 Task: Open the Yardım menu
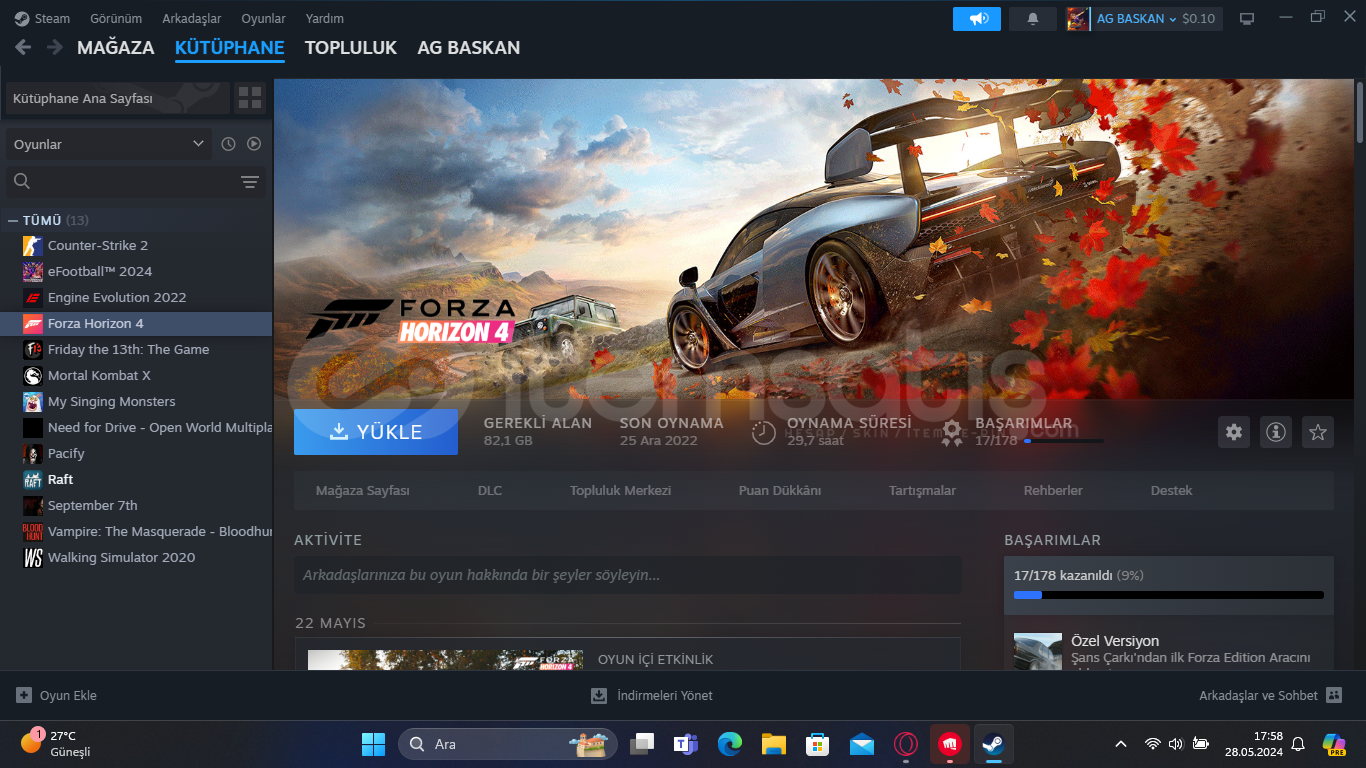(325, 19)
